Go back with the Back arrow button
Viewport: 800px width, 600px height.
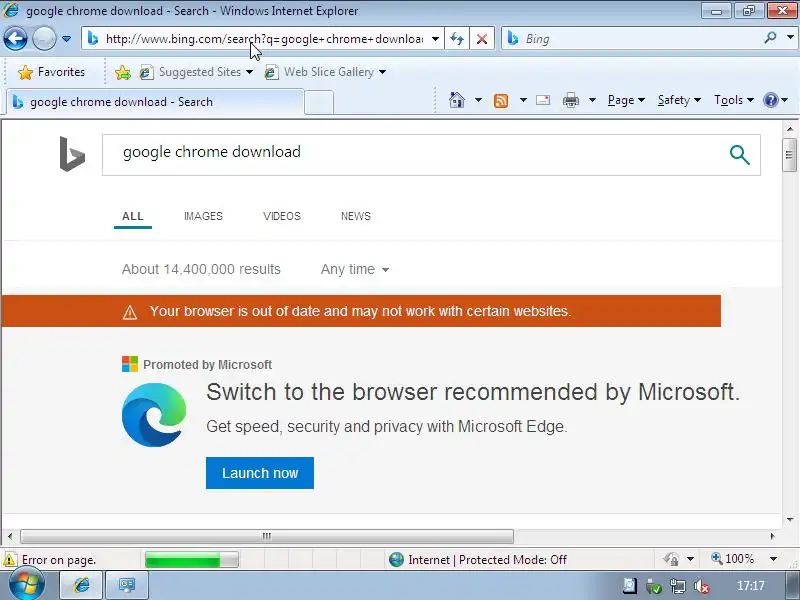15,38
